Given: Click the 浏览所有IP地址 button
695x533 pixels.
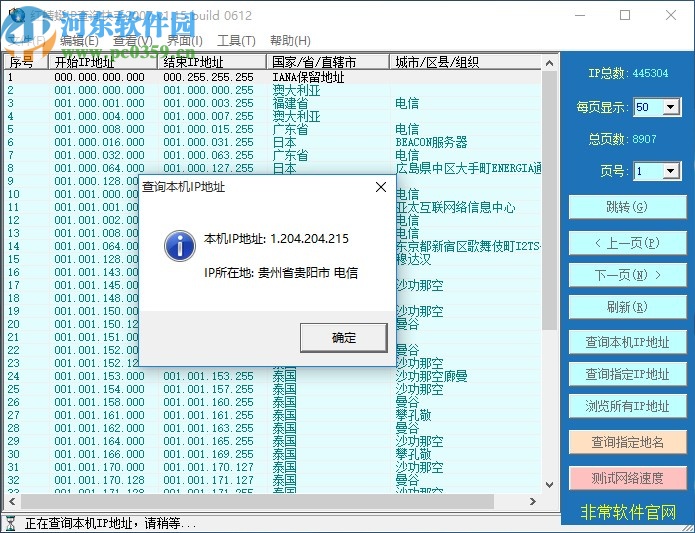Looking at the screenshot, I should (627, 406).
